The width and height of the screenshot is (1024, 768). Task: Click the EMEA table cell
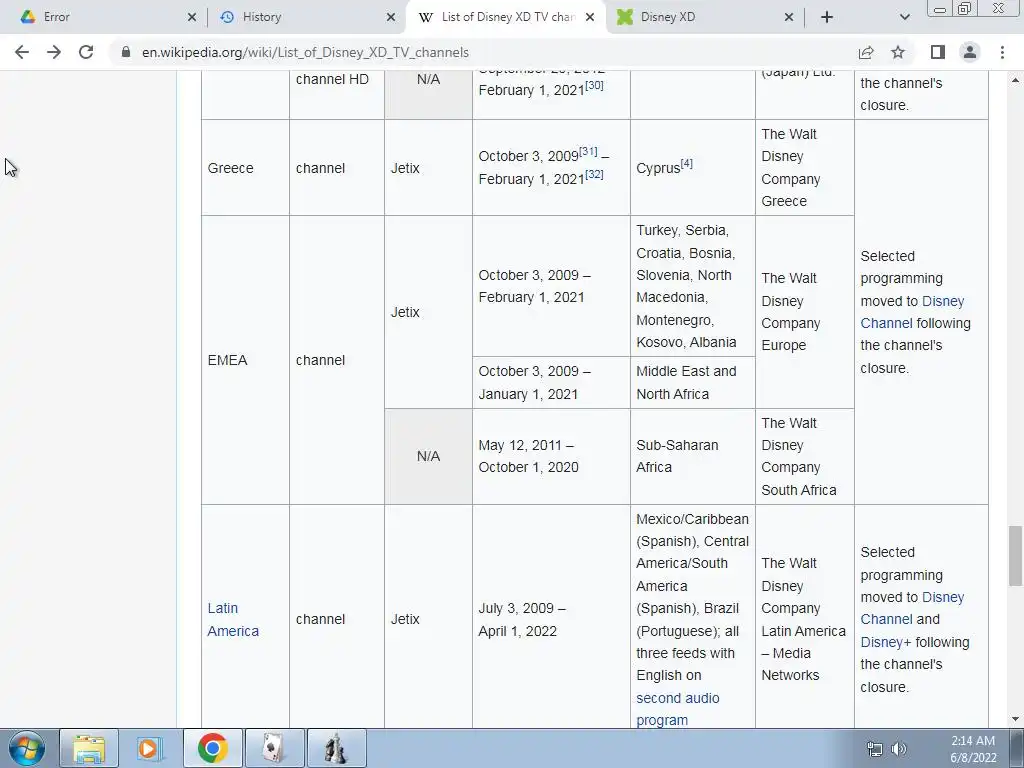[246, 360]
